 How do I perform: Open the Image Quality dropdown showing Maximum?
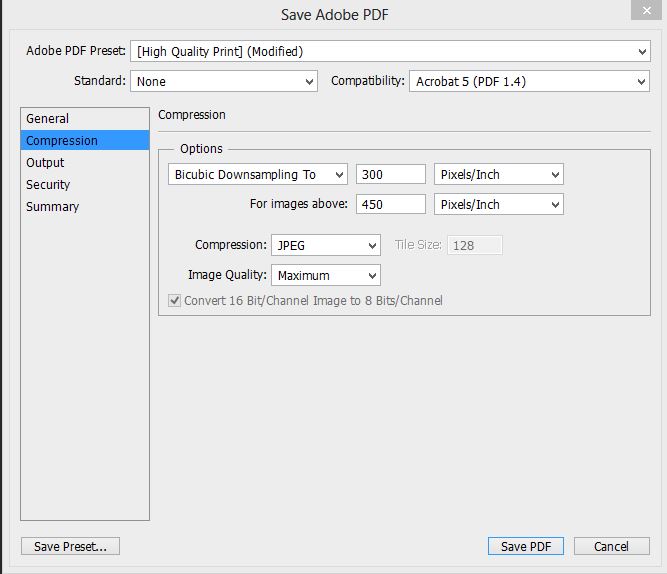[326, 275]
